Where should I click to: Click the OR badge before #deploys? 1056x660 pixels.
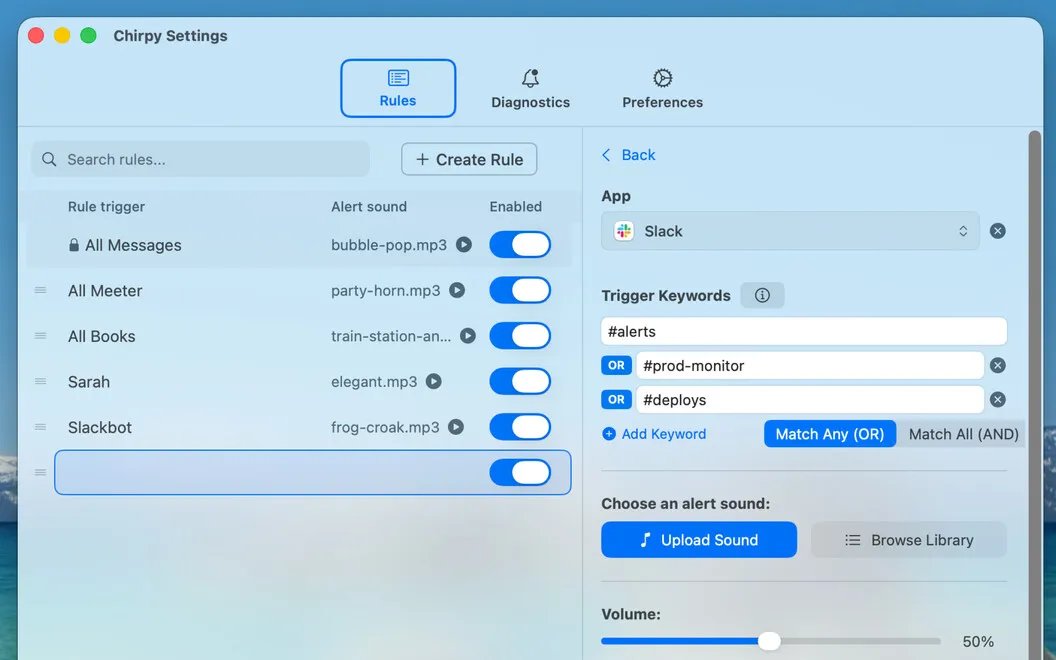click(x=616, y=399)
